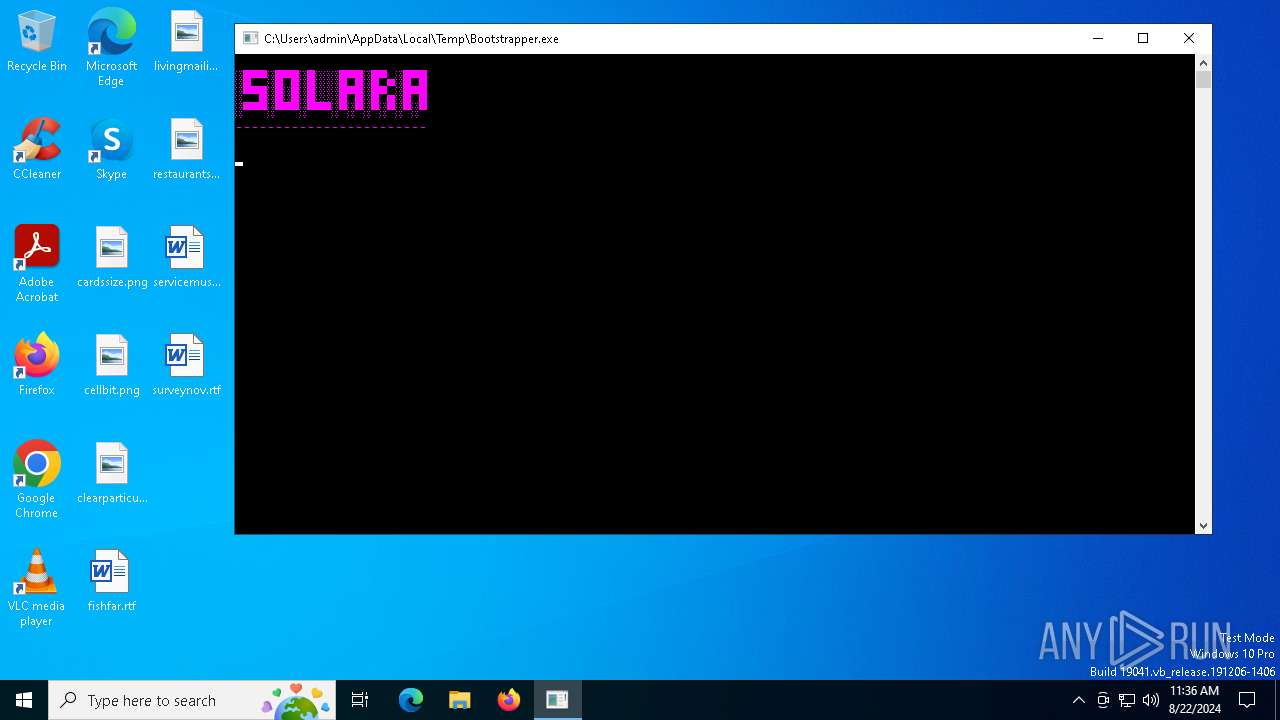Show hidden system tray icons
The width and height of the screenshot is (1280, 720).
(1078, 700)
